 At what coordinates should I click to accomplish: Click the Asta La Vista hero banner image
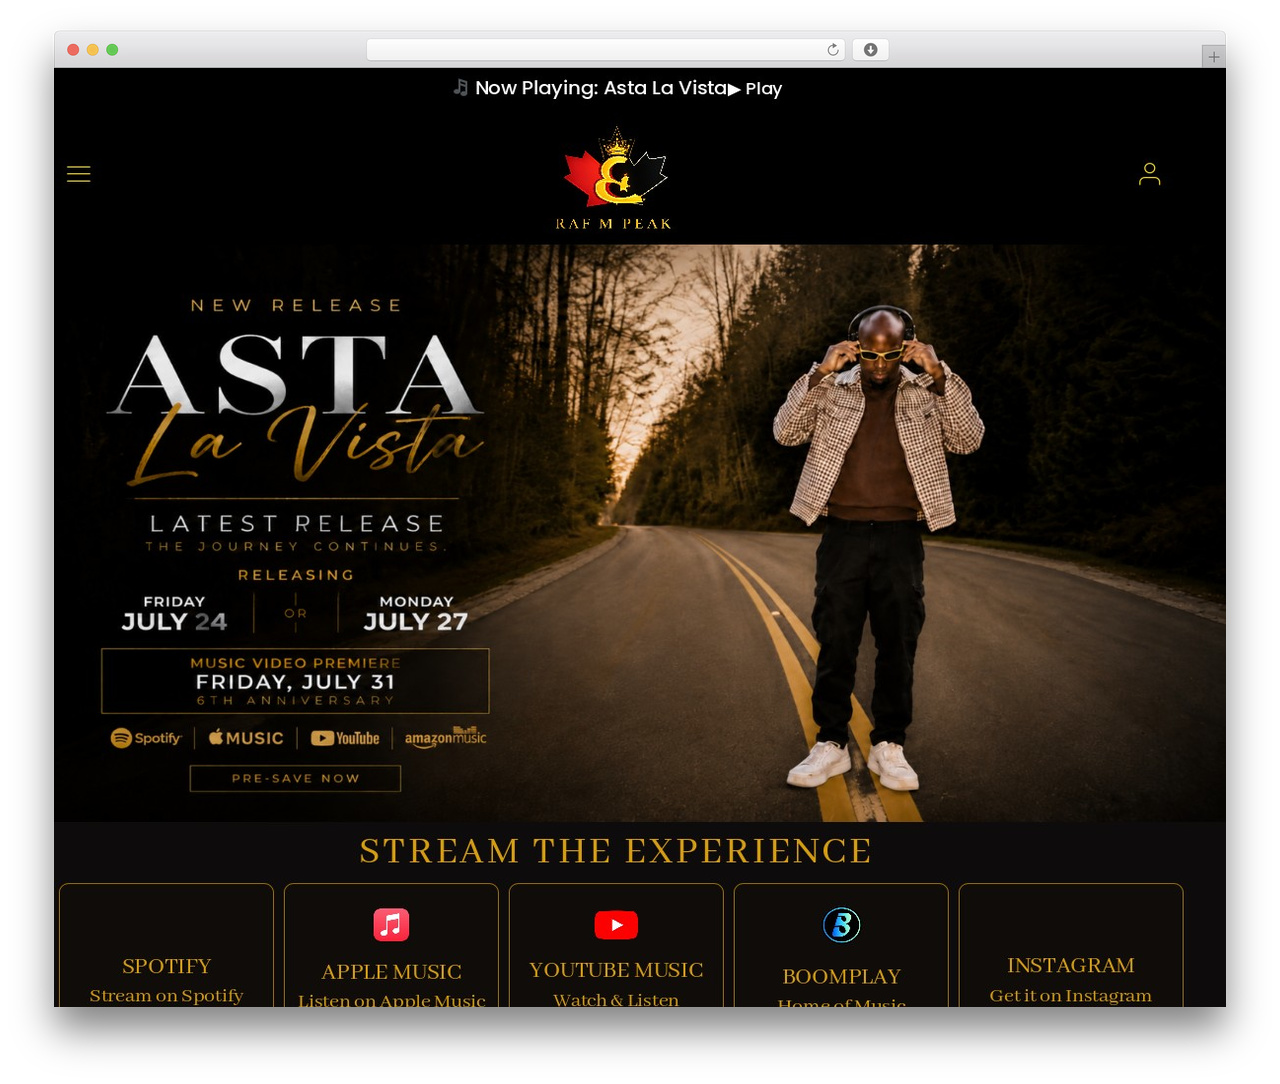pos(640,533)
